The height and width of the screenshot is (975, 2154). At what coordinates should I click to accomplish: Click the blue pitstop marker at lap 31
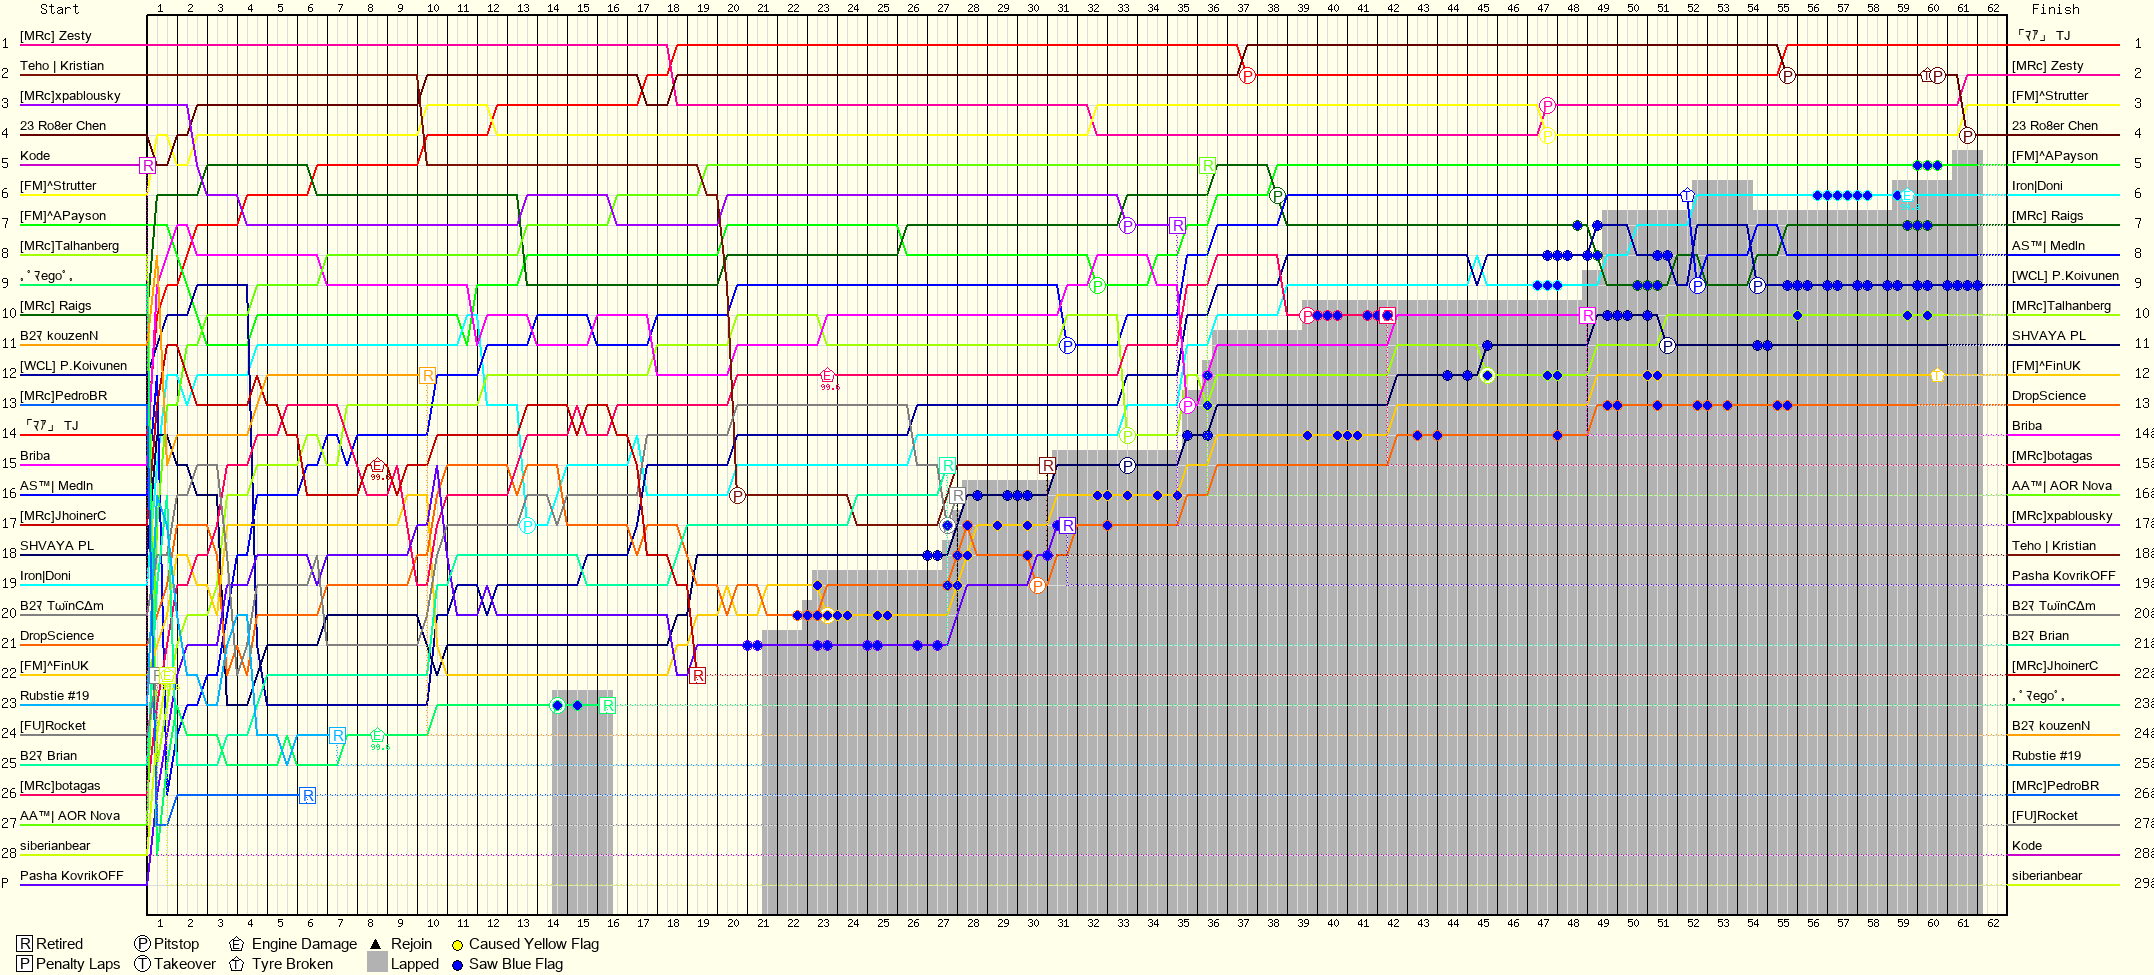click(1067, 345)
